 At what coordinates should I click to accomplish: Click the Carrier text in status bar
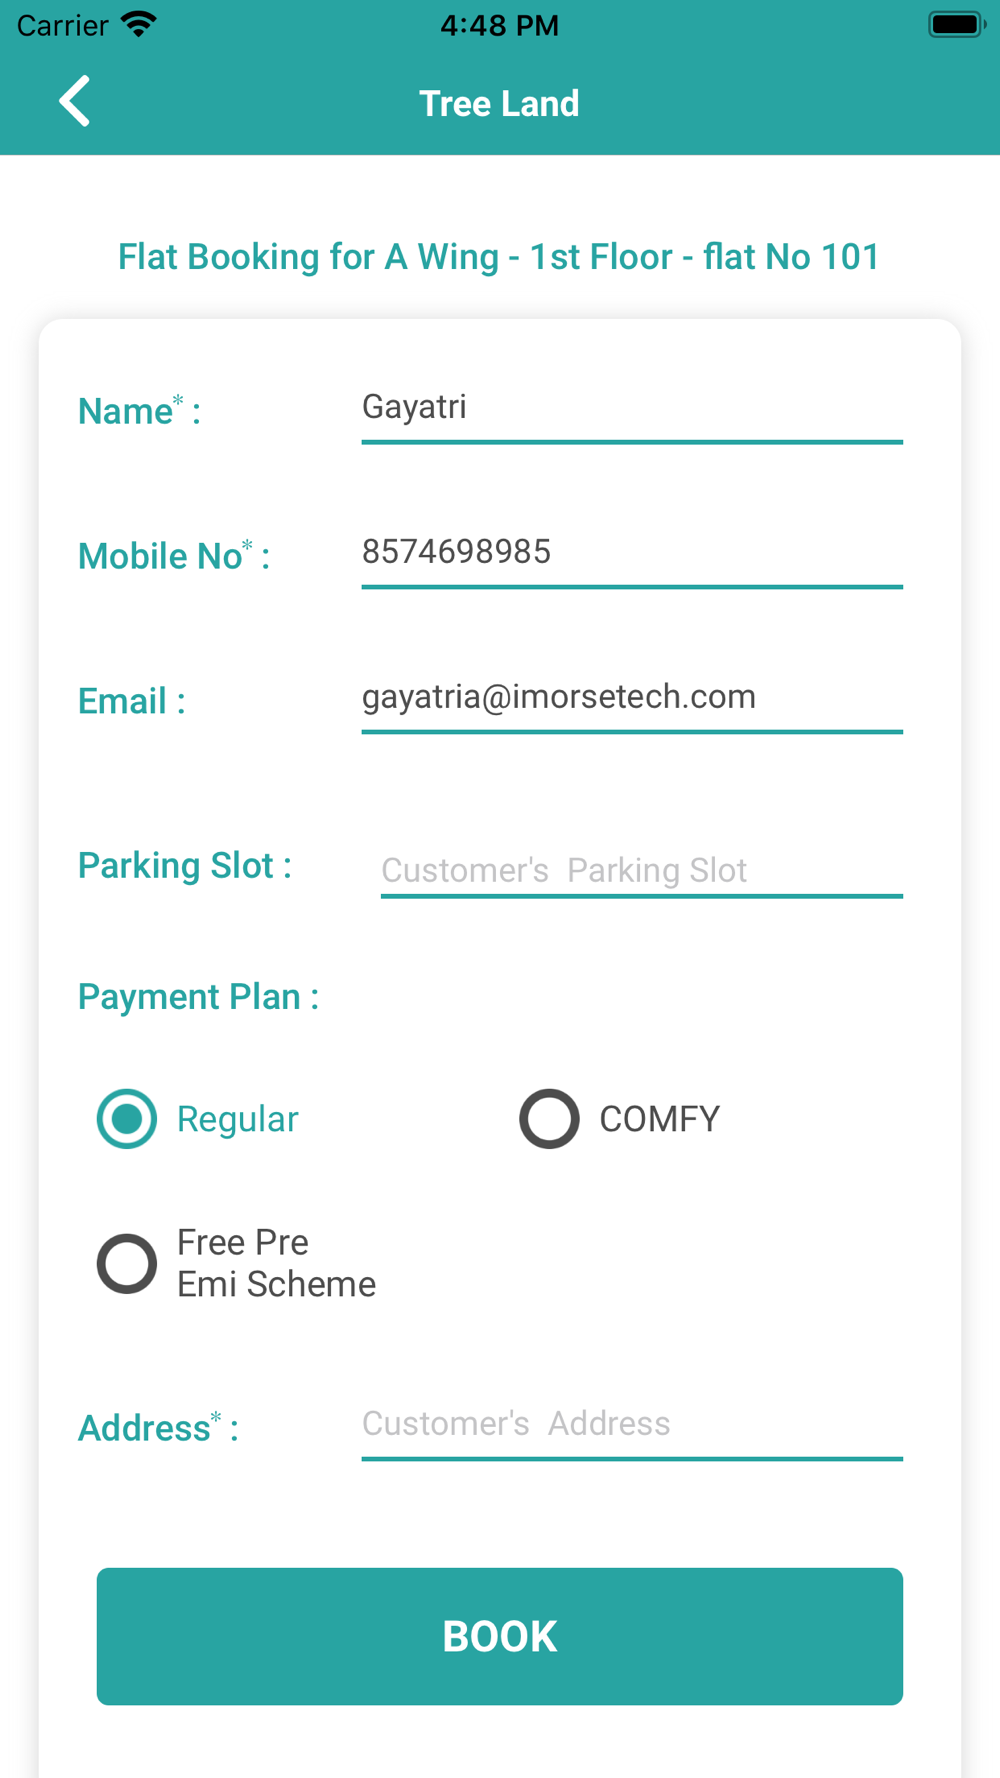click(x=62, y=25)
